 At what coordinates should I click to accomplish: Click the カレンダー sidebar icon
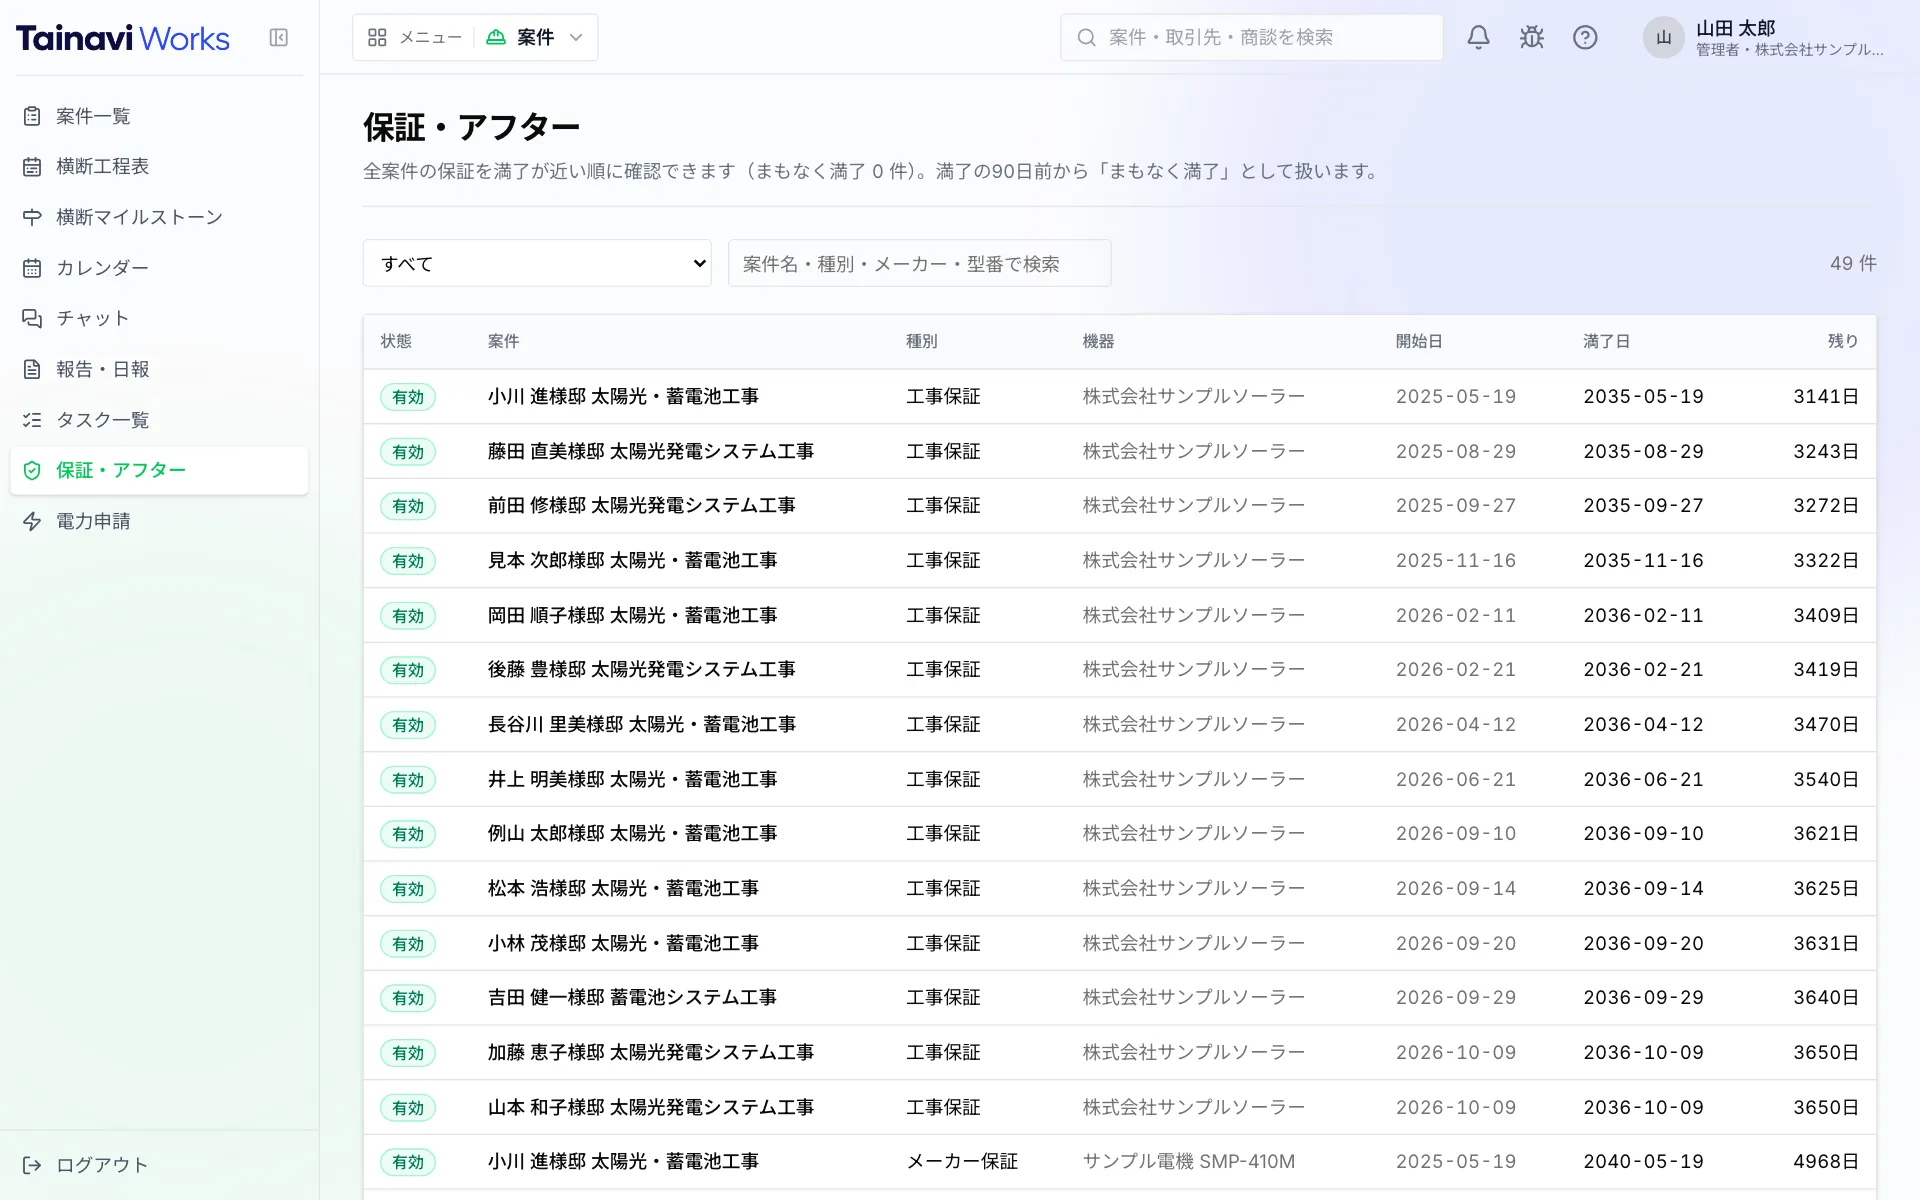[x=32, y=268]
